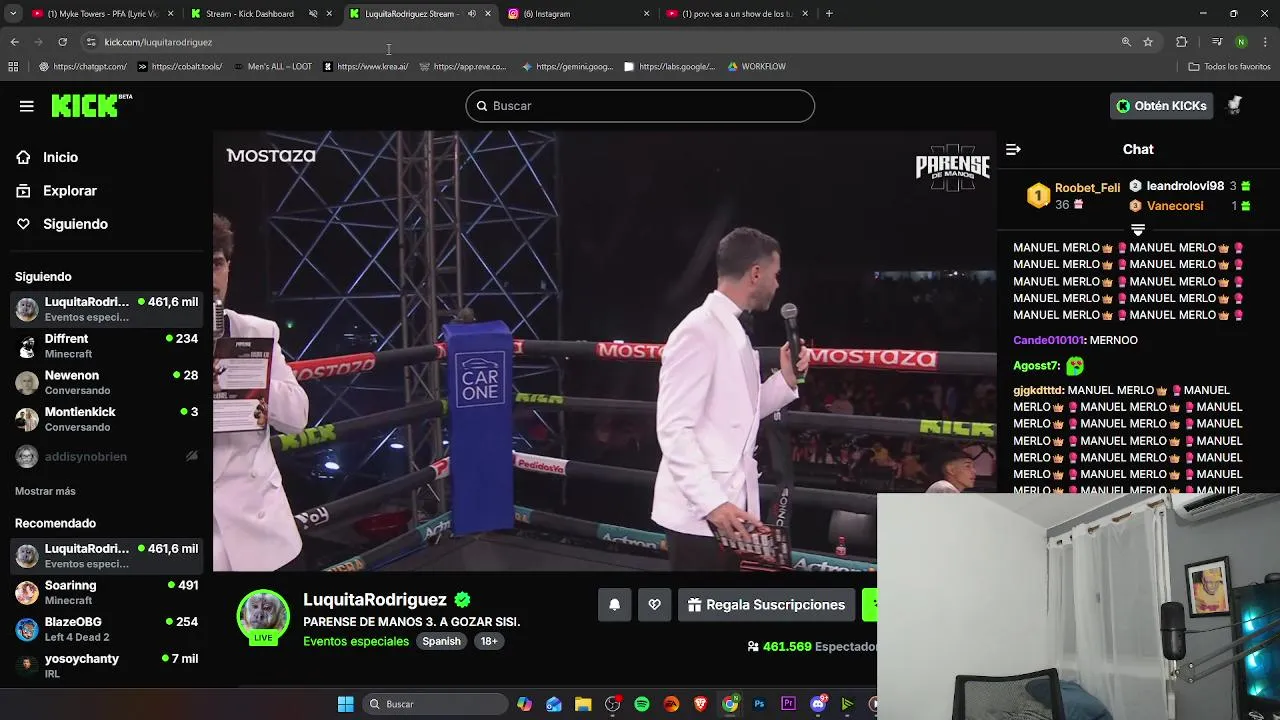
Task: Open the Chrome profile N avatar
Action: [1241, 42]
